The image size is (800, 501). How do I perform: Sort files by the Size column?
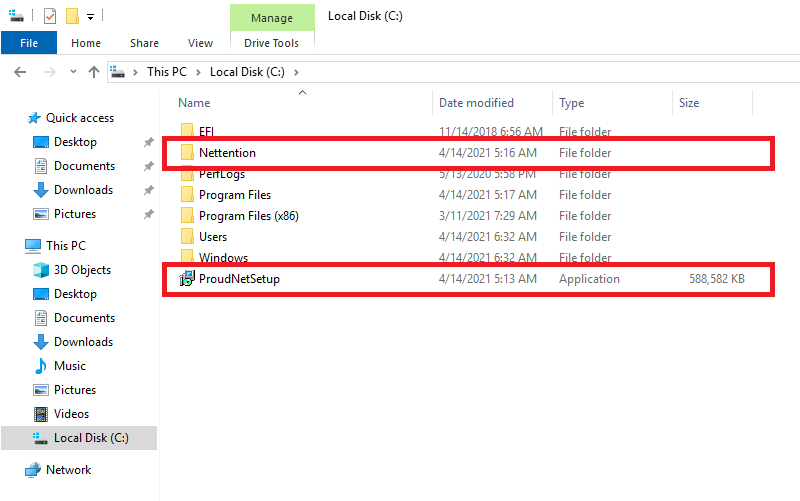689,103
